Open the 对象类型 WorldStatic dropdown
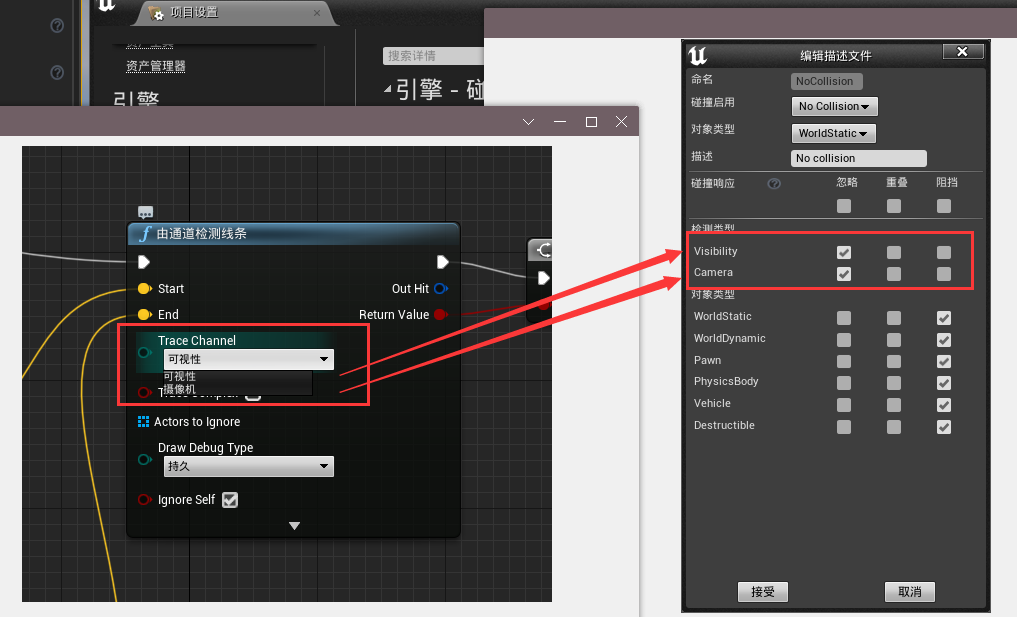Viewport: 1017px width, 617px height. click(833, 133)
